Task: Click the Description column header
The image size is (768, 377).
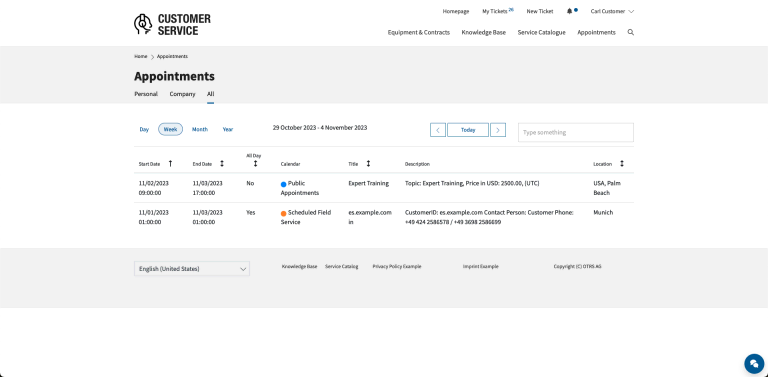Action: coord(417,164)
